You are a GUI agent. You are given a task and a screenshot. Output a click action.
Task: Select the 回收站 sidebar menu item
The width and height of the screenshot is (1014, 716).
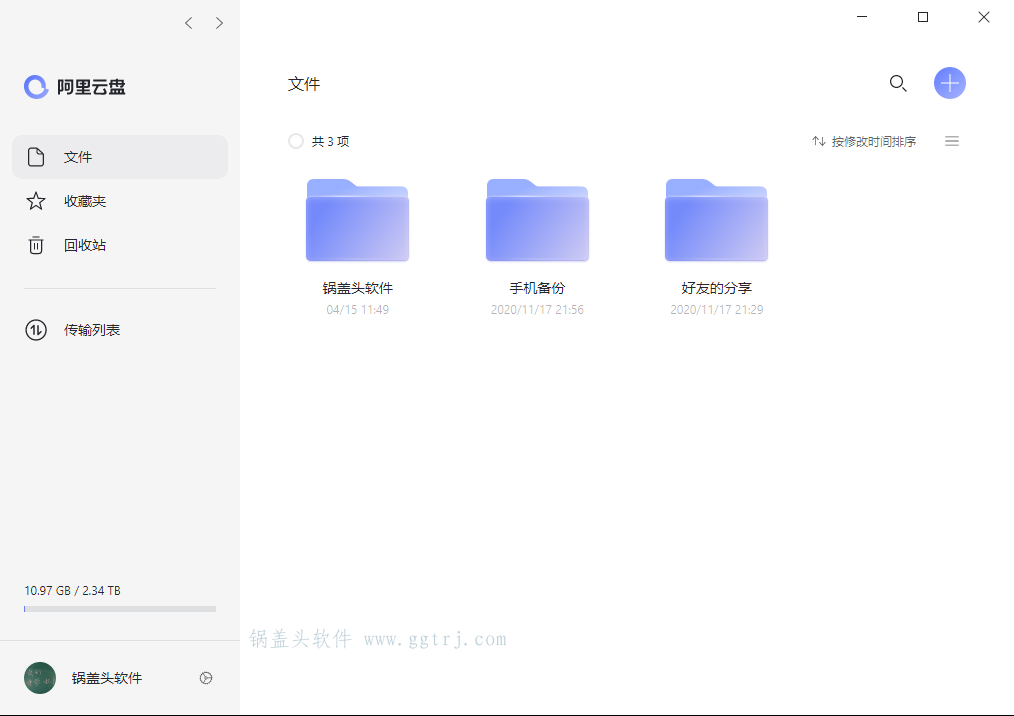coord(120,245)
